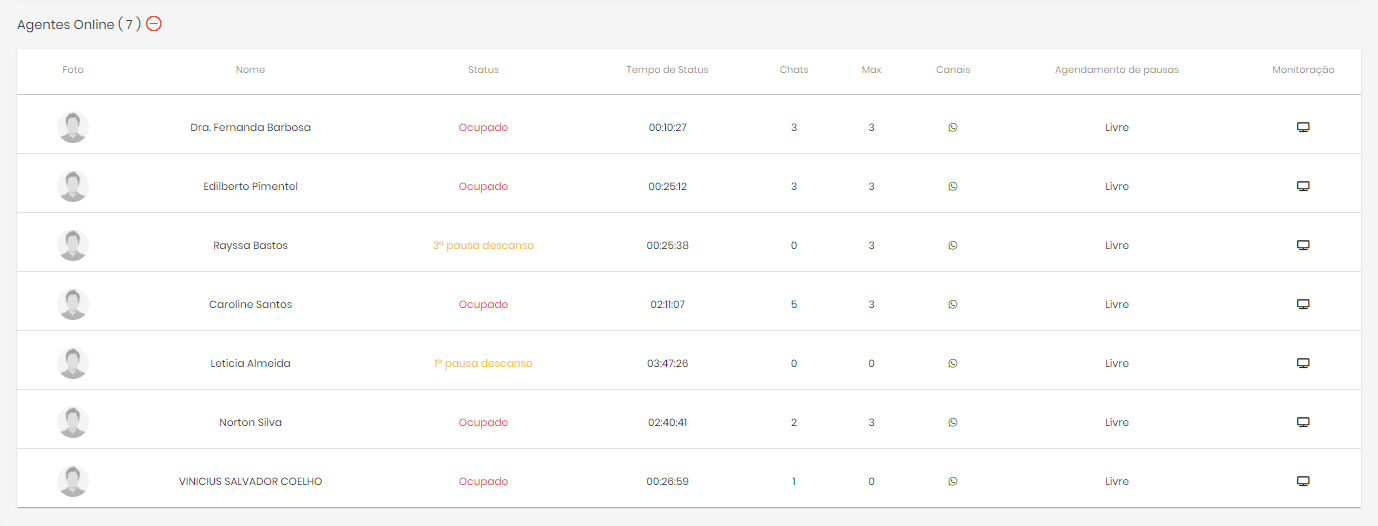Collapse the Agentes Online section
The image size is (1378, 526).
pos(154,24)
